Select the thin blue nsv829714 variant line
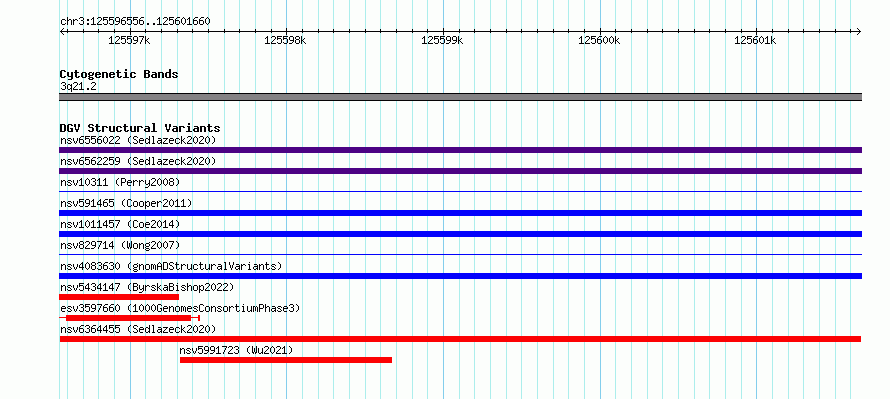Image resolution: width=890 pixels, height=399 pixels. (460, 255)
